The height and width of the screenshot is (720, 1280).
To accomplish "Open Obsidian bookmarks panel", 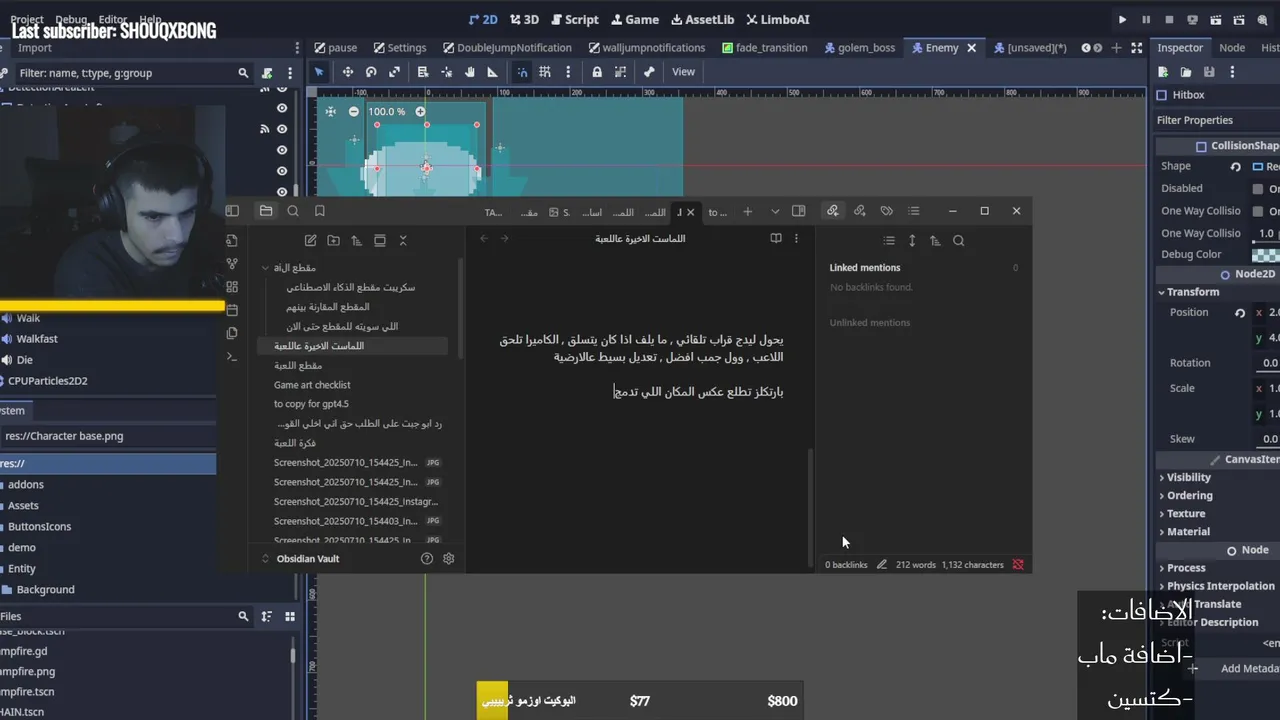I will [320, 211].
